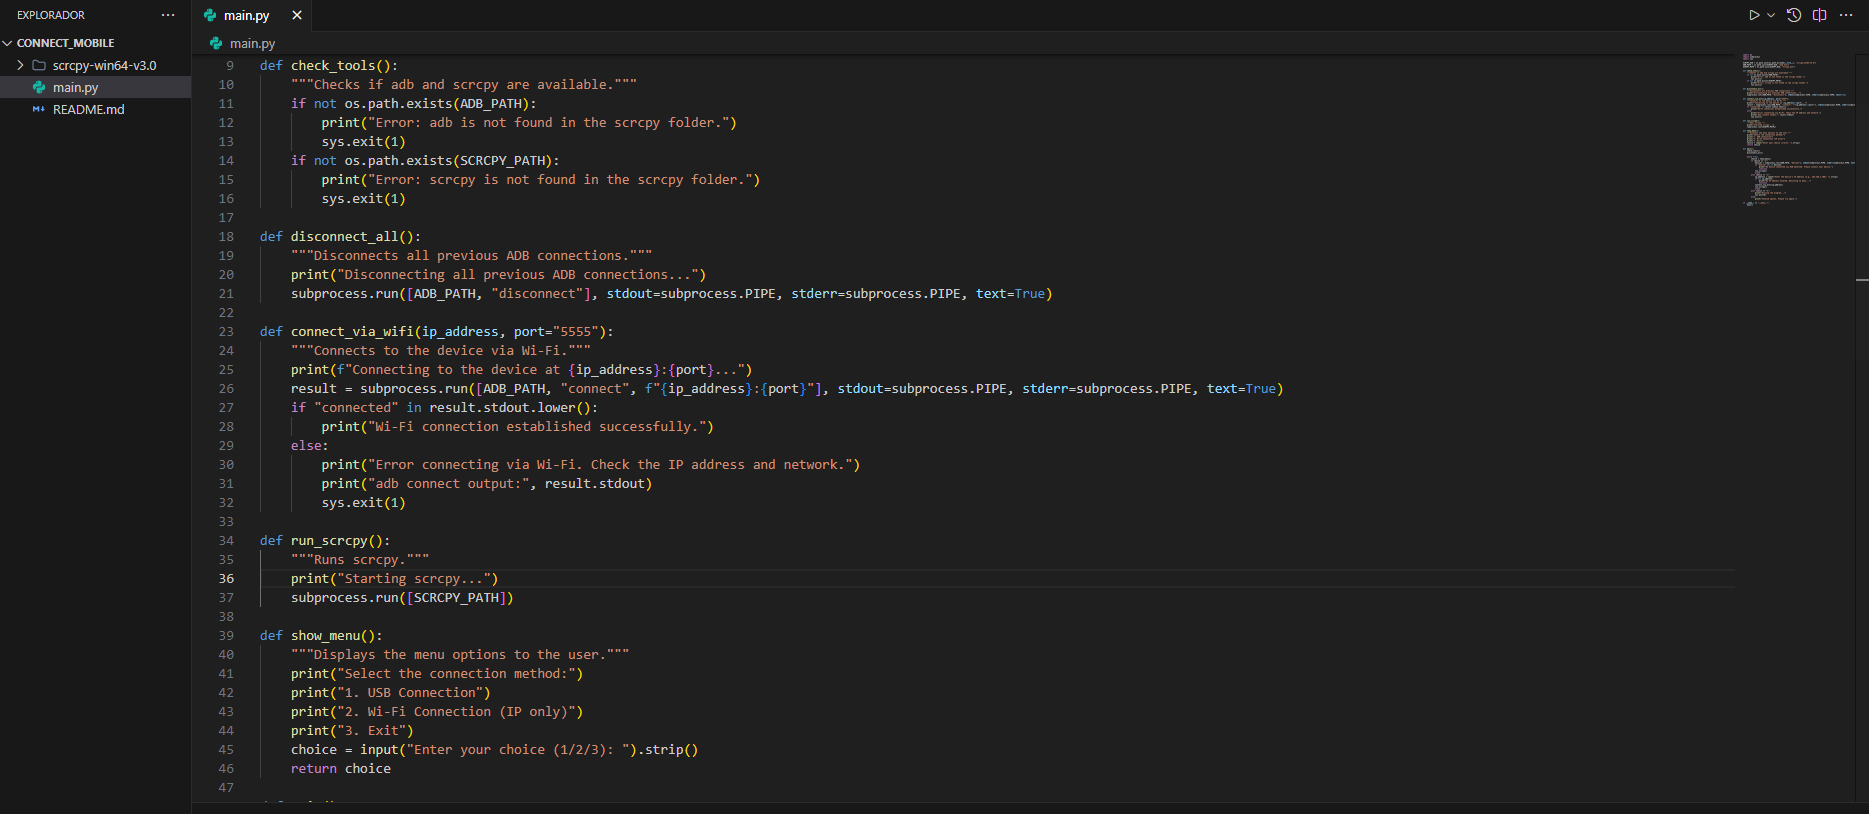This screenshot has width=1869, height=814.
Task: Click the main.py breadcrumb item
Action: tap(252, 43)
